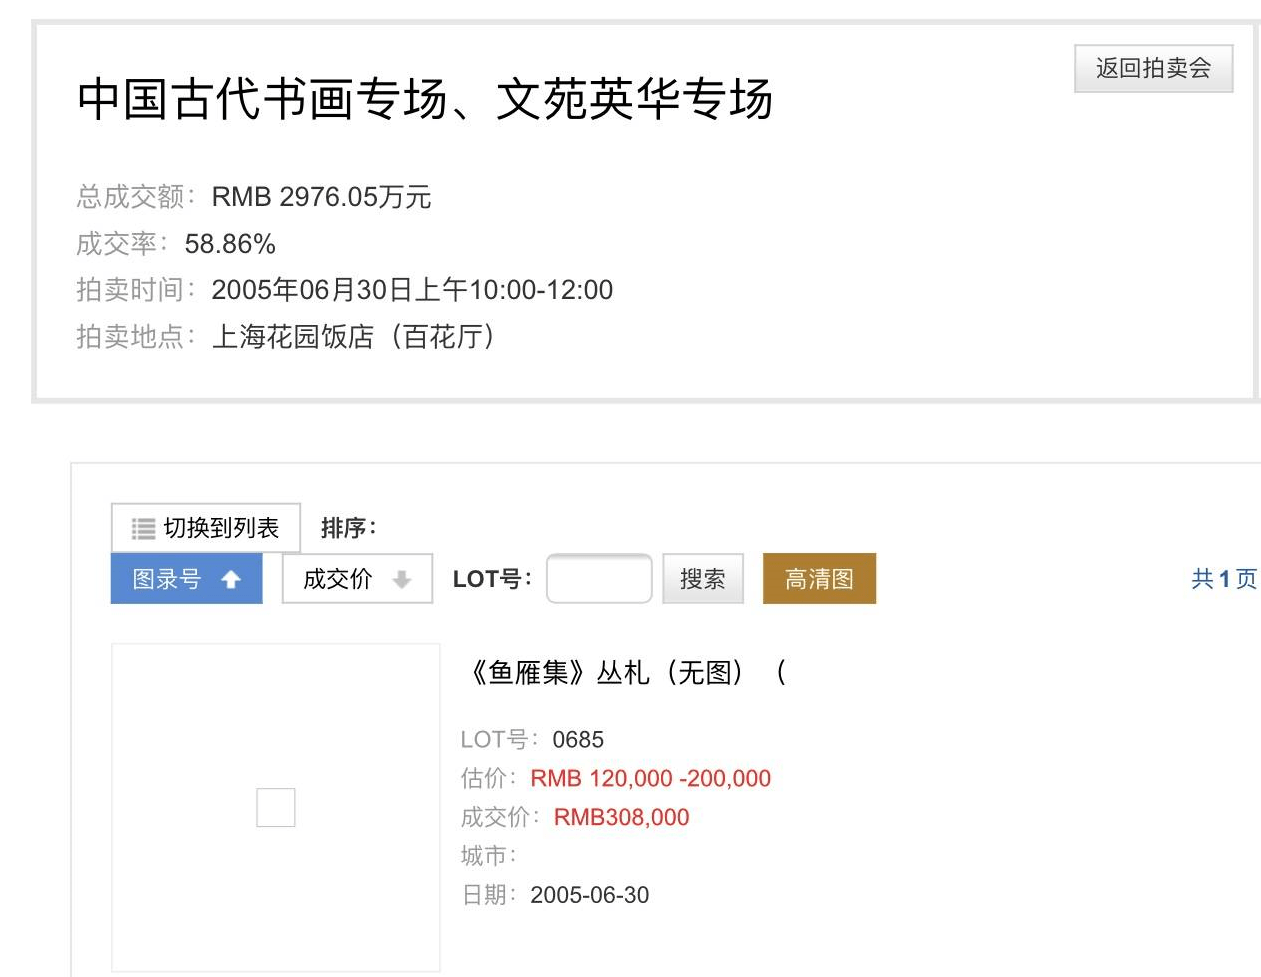Click the lot 0685 thumbnail placeholder

coord(276,807)
